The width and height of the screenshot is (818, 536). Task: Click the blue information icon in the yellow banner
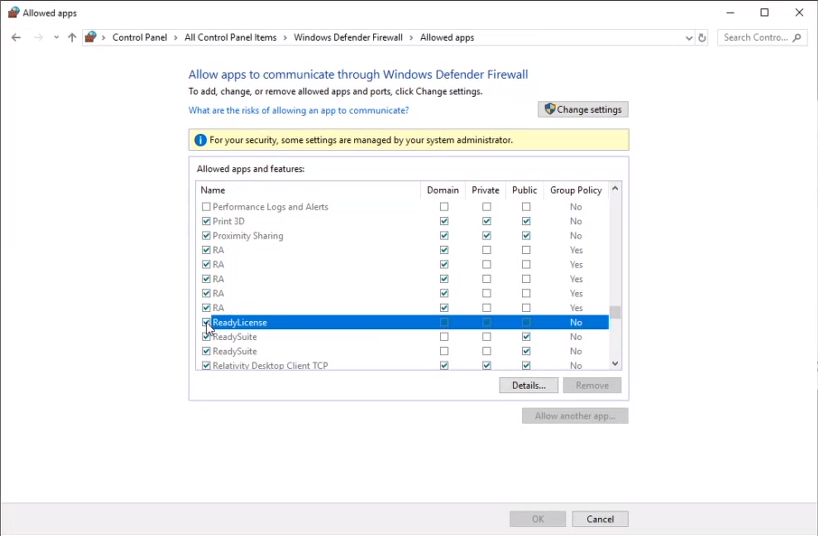pos(200,140)
